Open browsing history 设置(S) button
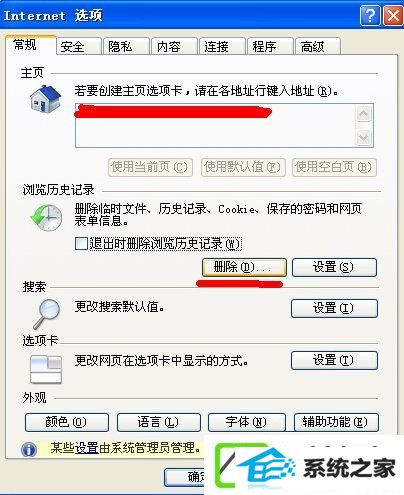Screen dimensions: 404x495 click(x=334, y=267)
